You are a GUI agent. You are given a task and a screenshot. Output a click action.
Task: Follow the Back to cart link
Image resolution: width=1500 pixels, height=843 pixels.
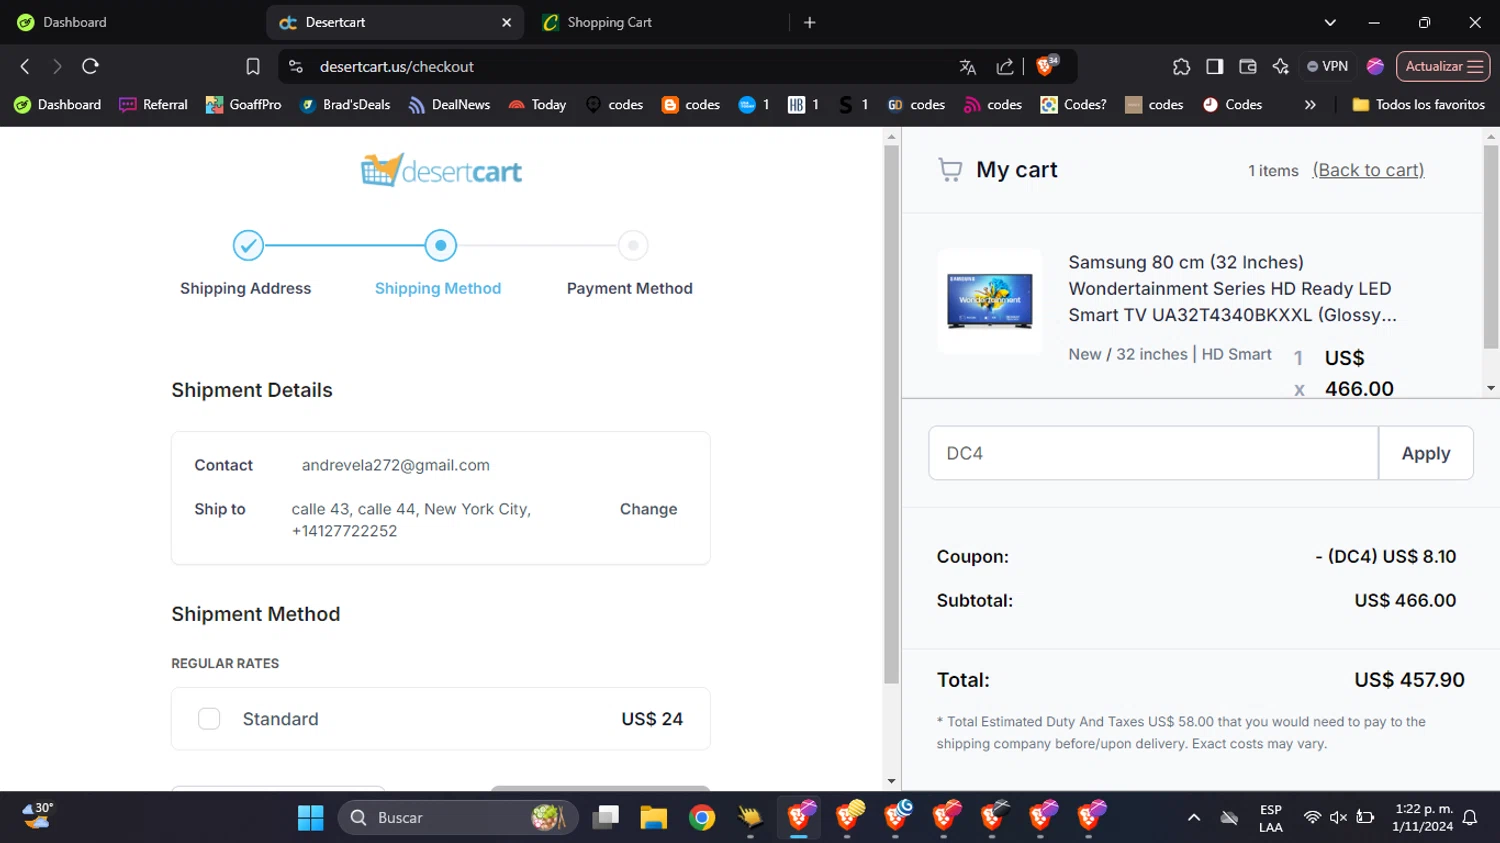[x=1368, y=170]
